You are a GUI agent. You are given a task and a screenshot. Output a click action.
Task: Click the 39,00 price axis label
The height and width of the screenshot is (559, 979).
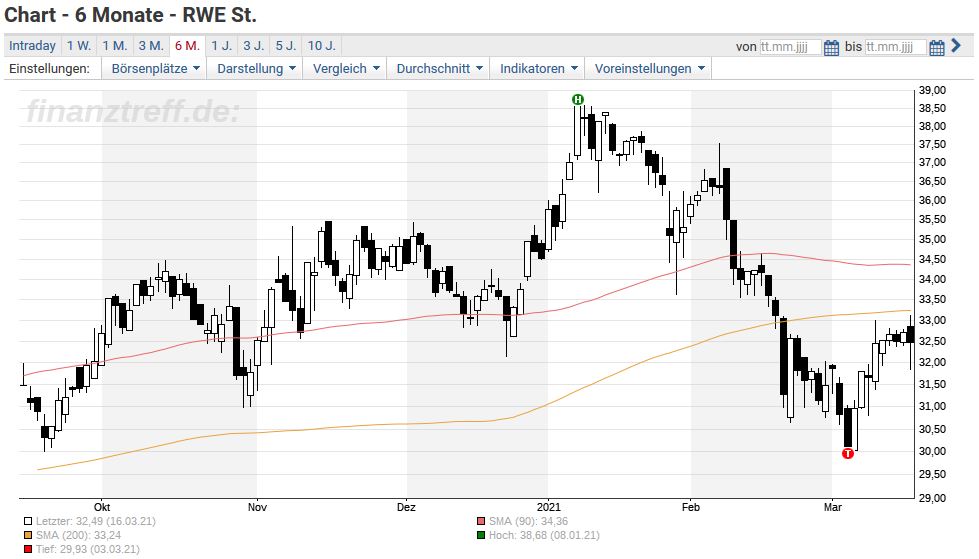tap(933, 90)
